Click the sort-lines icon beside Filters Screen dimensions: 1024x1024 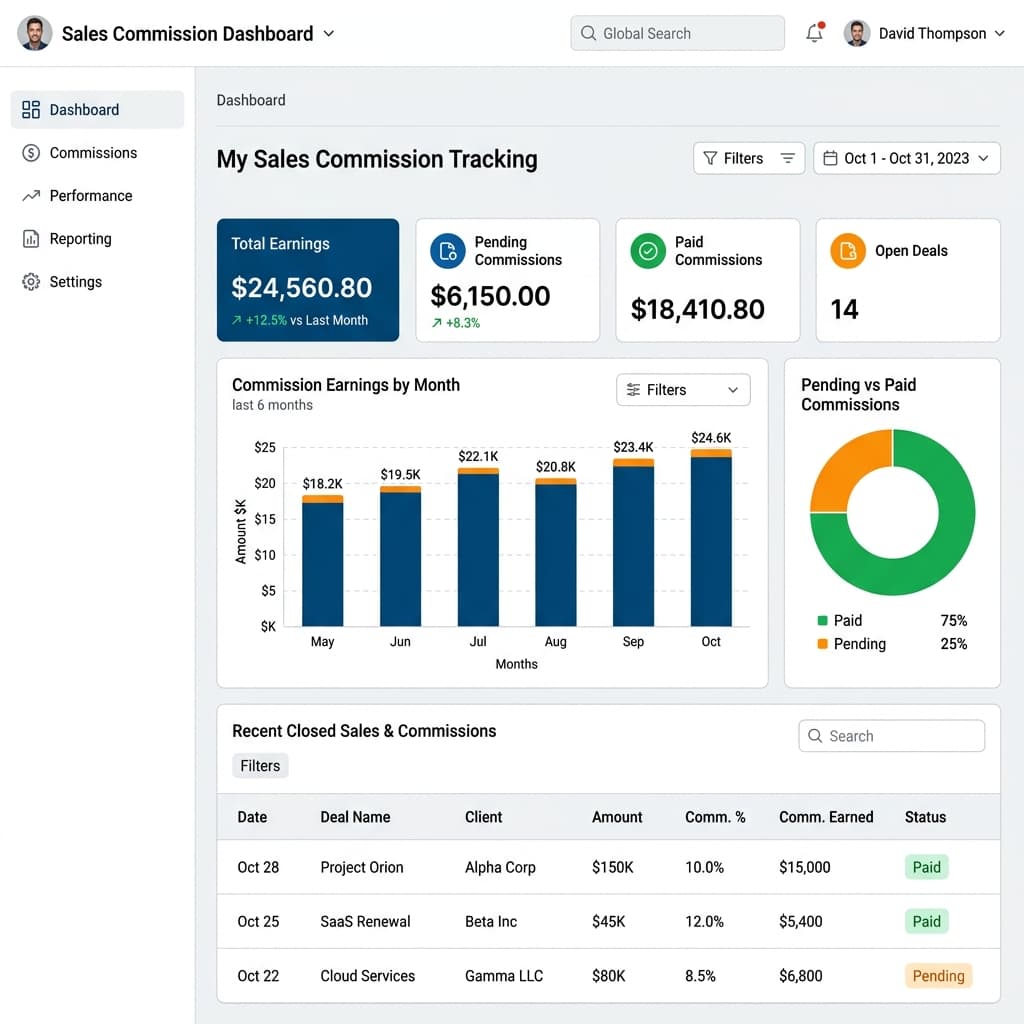pyautogui.click(x=788, y=158)
